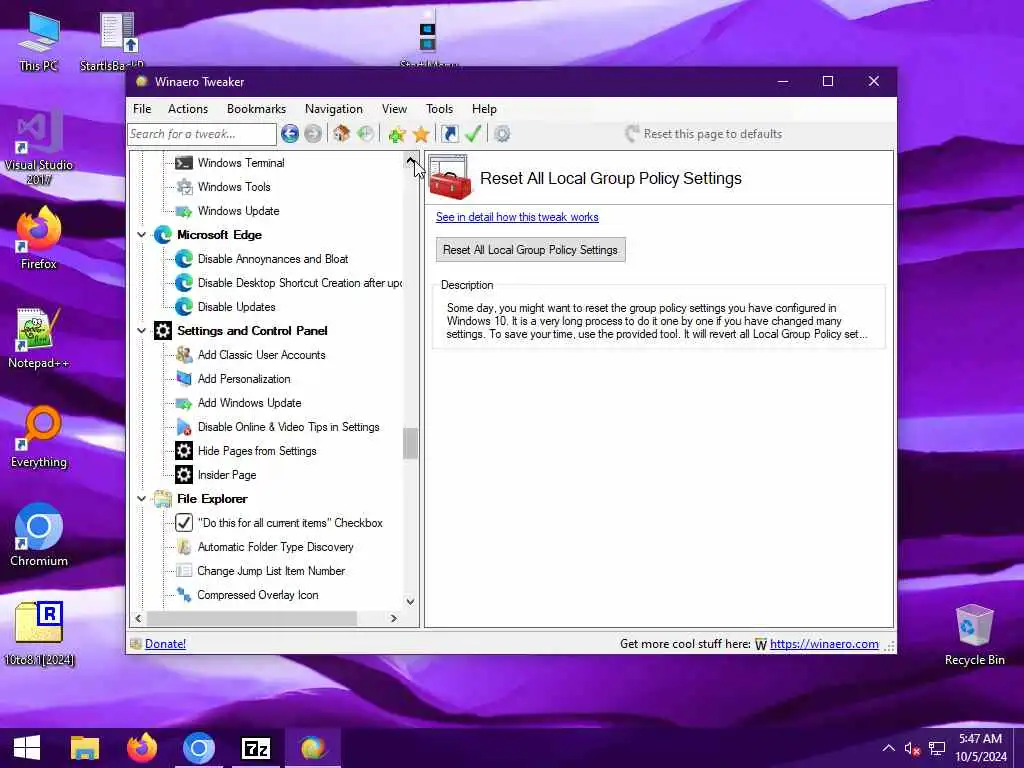
Task: Click the Microsoft Edge category icon
Action: [163, 235]
